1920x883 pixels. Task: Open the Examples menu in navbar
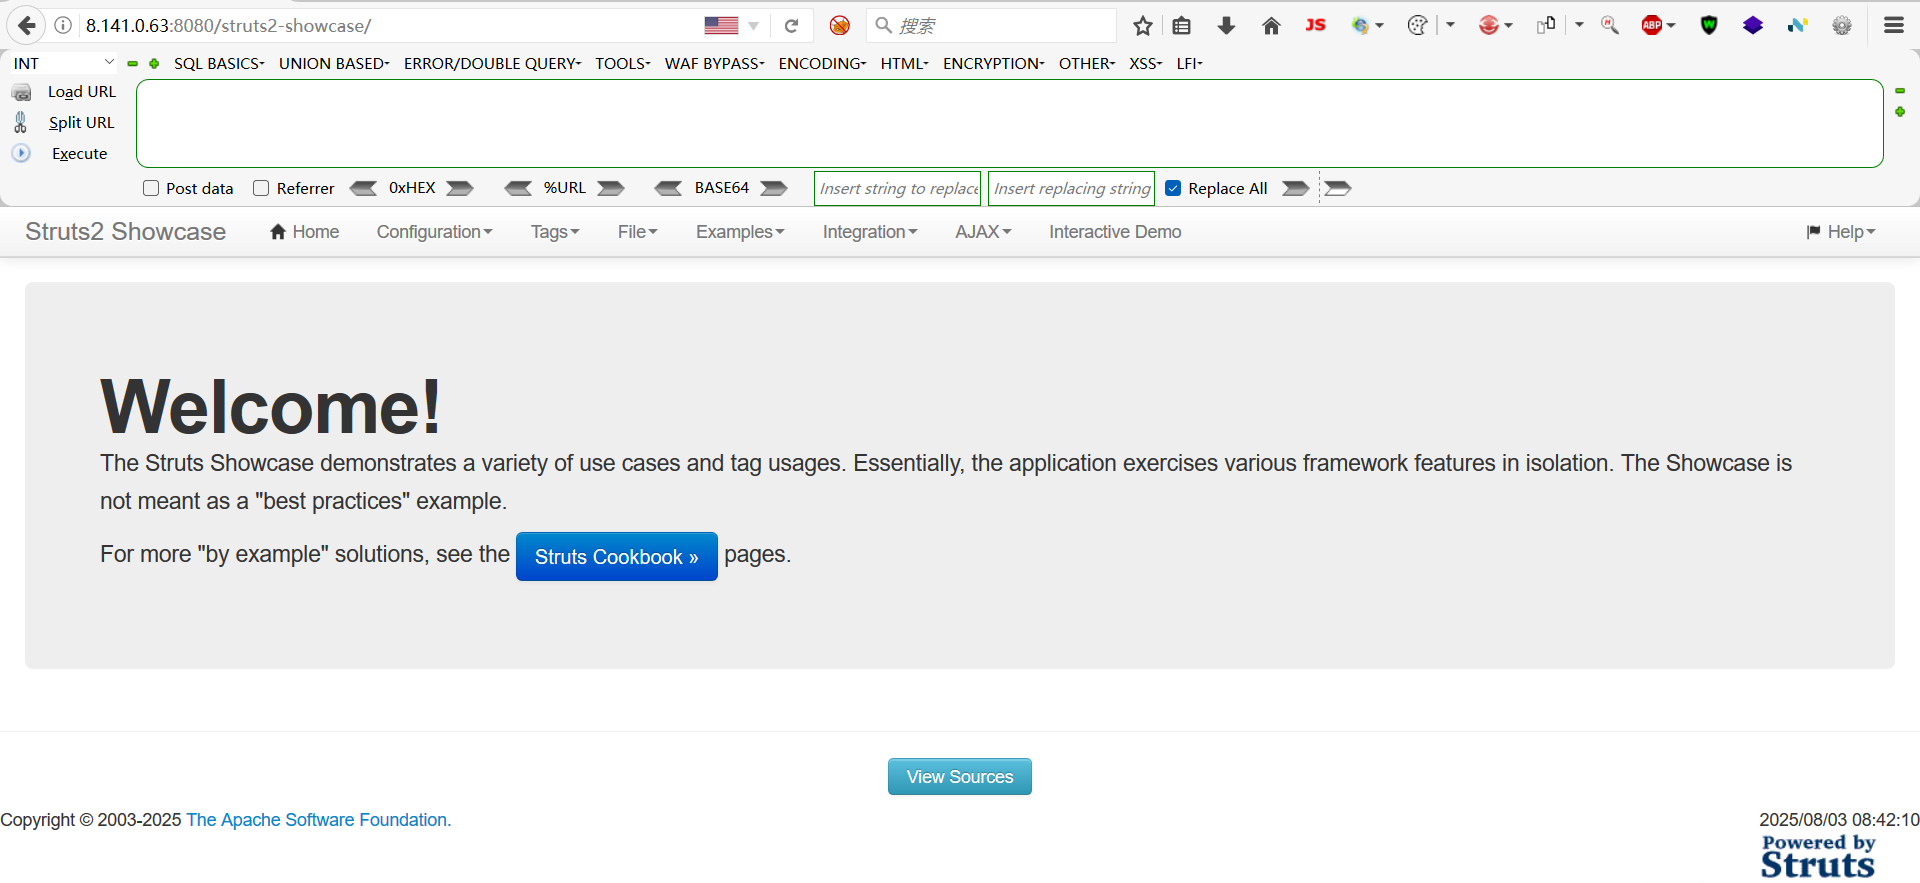pyautogui.click(x=740, y=232)
